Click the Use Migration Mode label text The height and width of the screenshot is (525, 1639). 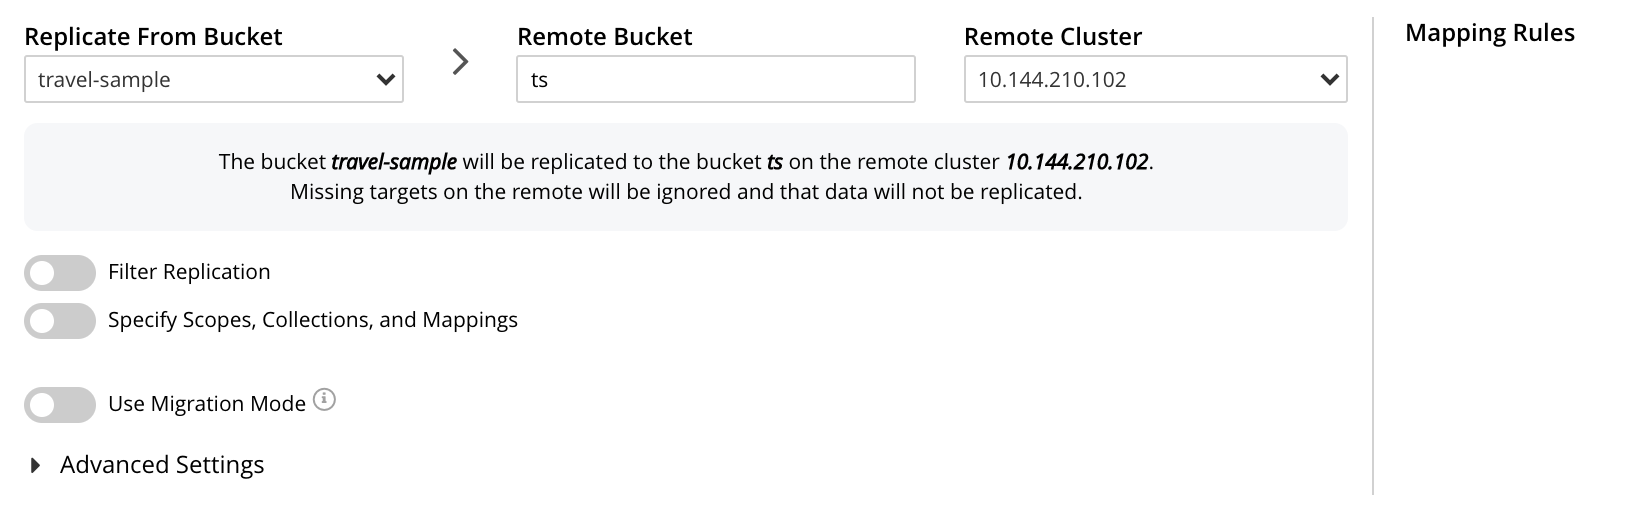[207, 404]
